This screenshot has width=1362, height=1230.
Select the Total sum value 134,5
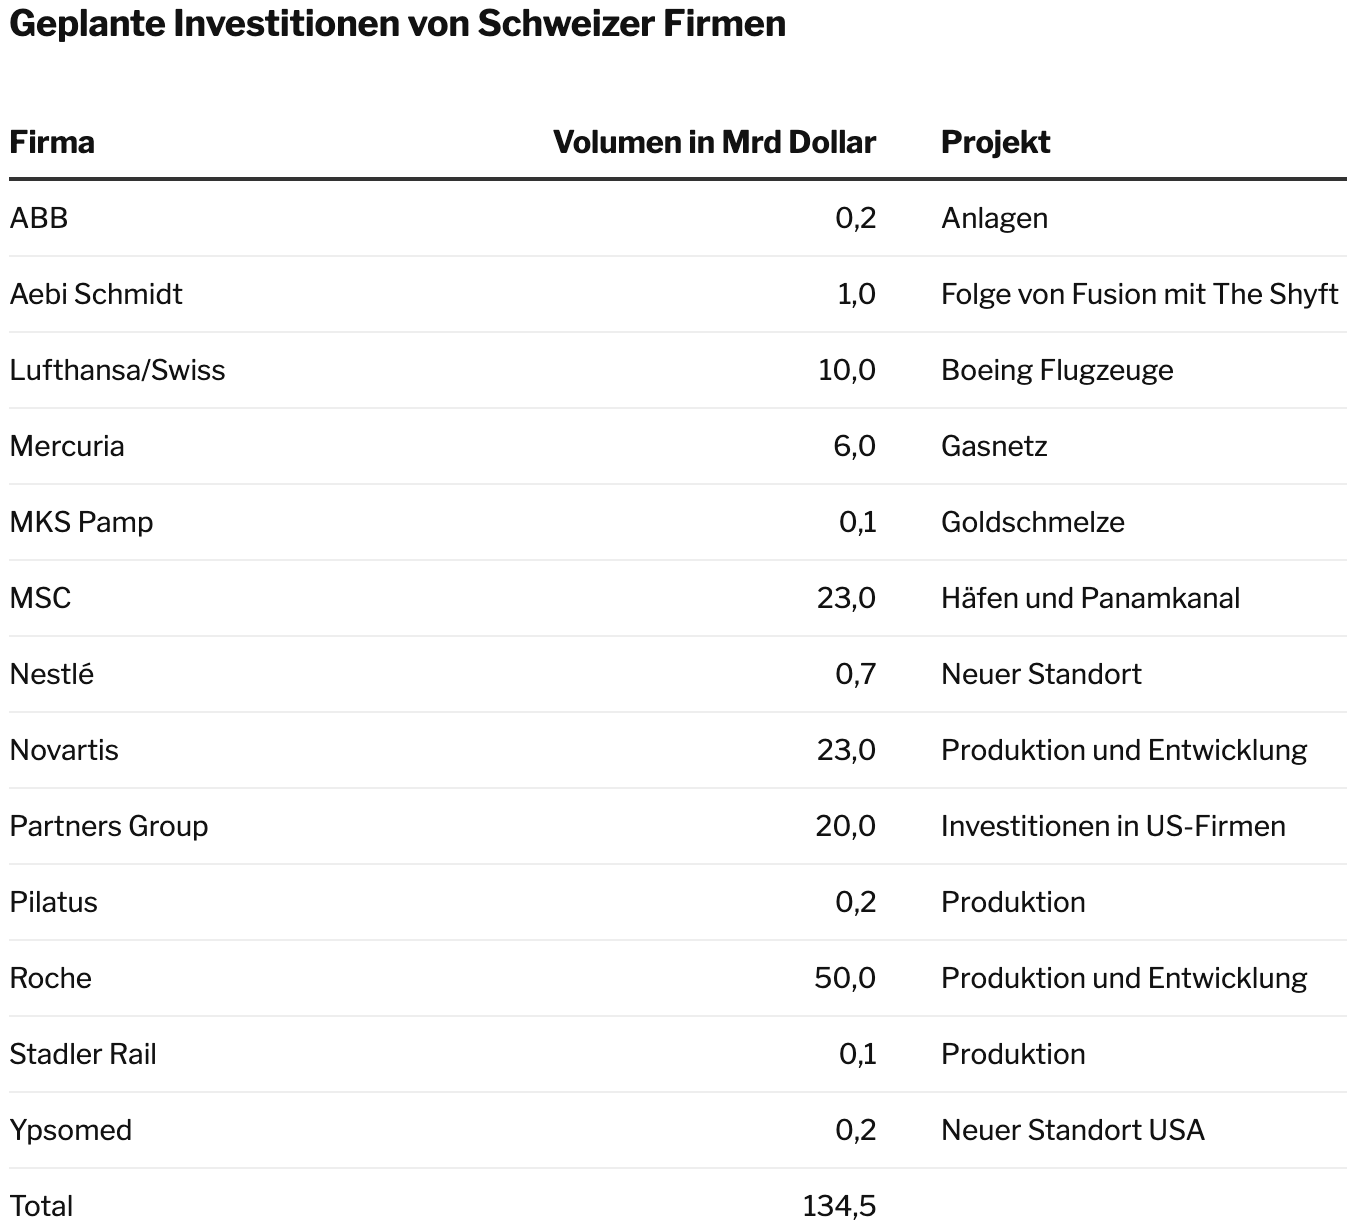[x=839, y=1206]
